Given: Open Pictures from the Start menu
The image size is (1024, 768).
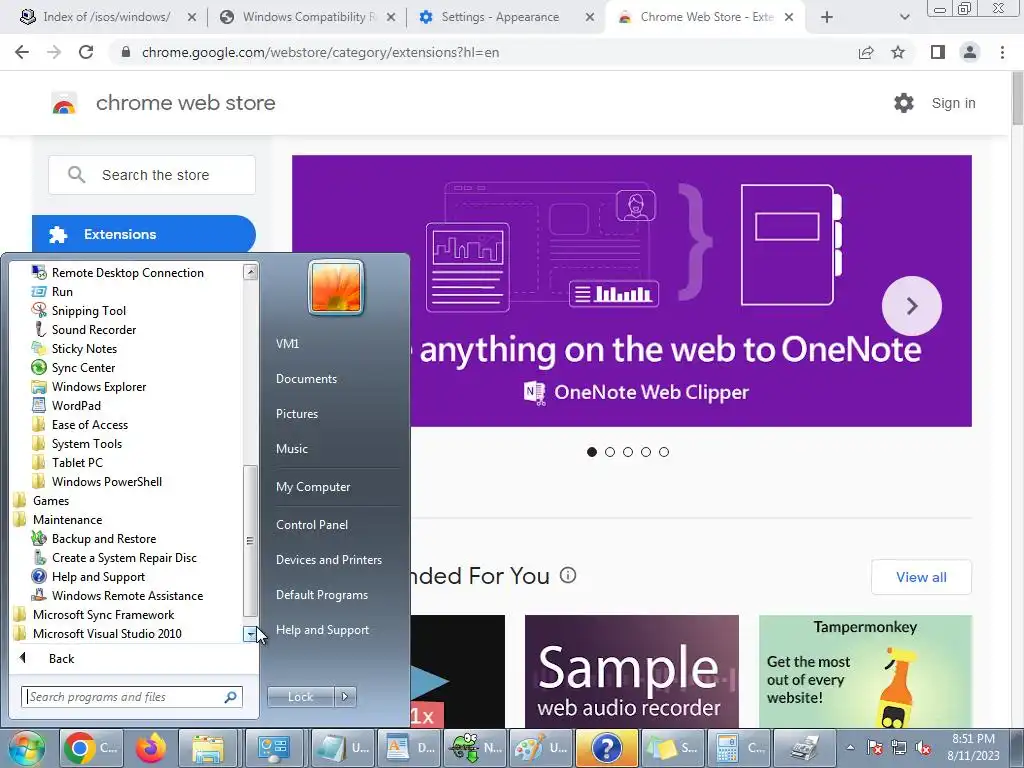Looking at the screenshot, I should [296, 413].
